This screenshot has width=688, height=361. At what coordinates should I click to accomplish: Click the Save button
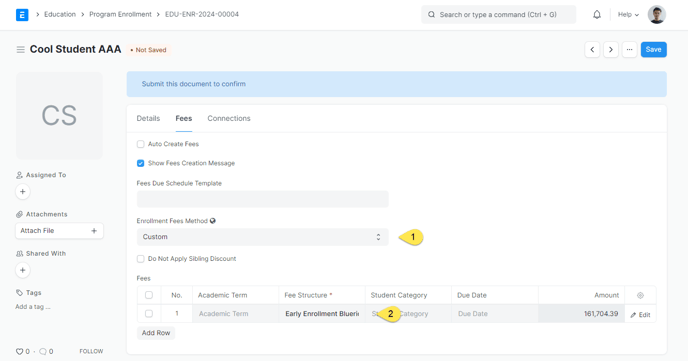tap(653, 50)
